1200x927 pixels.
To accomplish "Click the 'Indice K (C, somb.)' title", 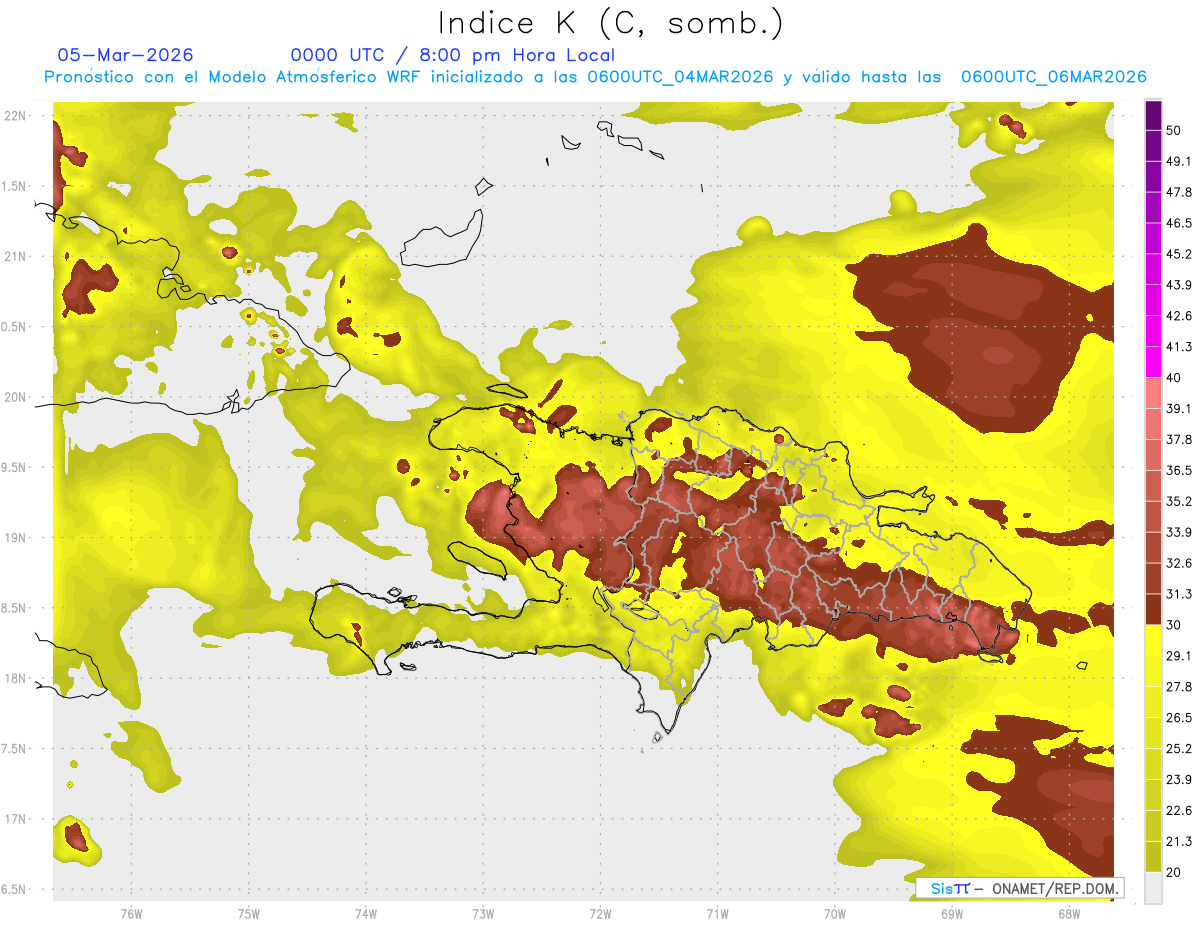I will (610, 22).
